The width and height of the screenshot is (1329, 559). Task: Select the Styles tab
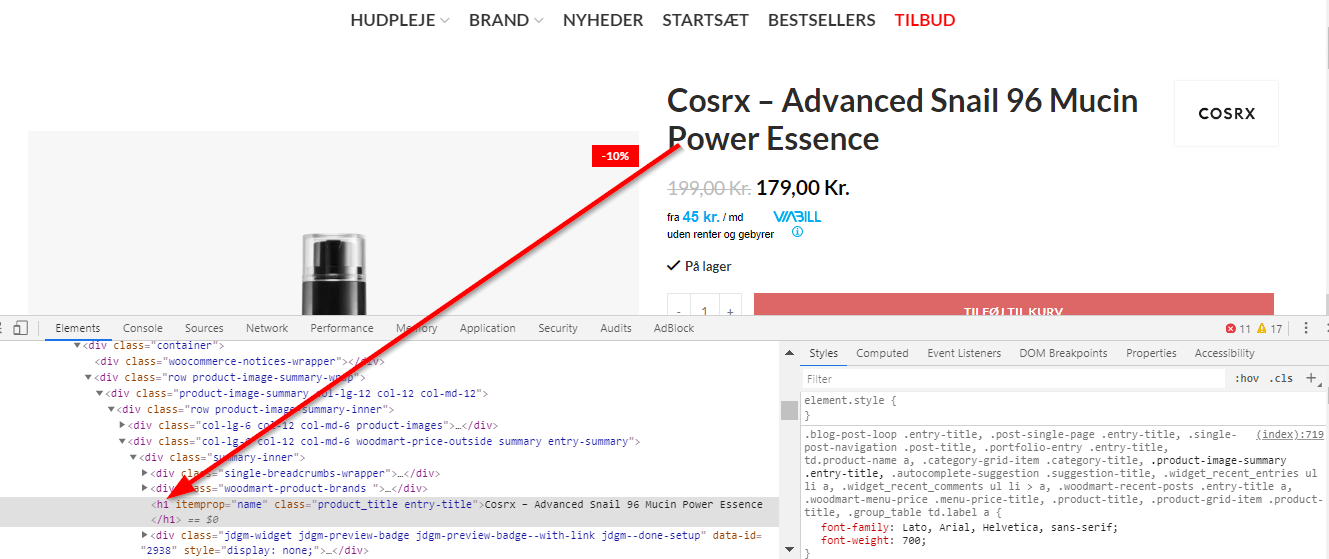coord(824,353)
